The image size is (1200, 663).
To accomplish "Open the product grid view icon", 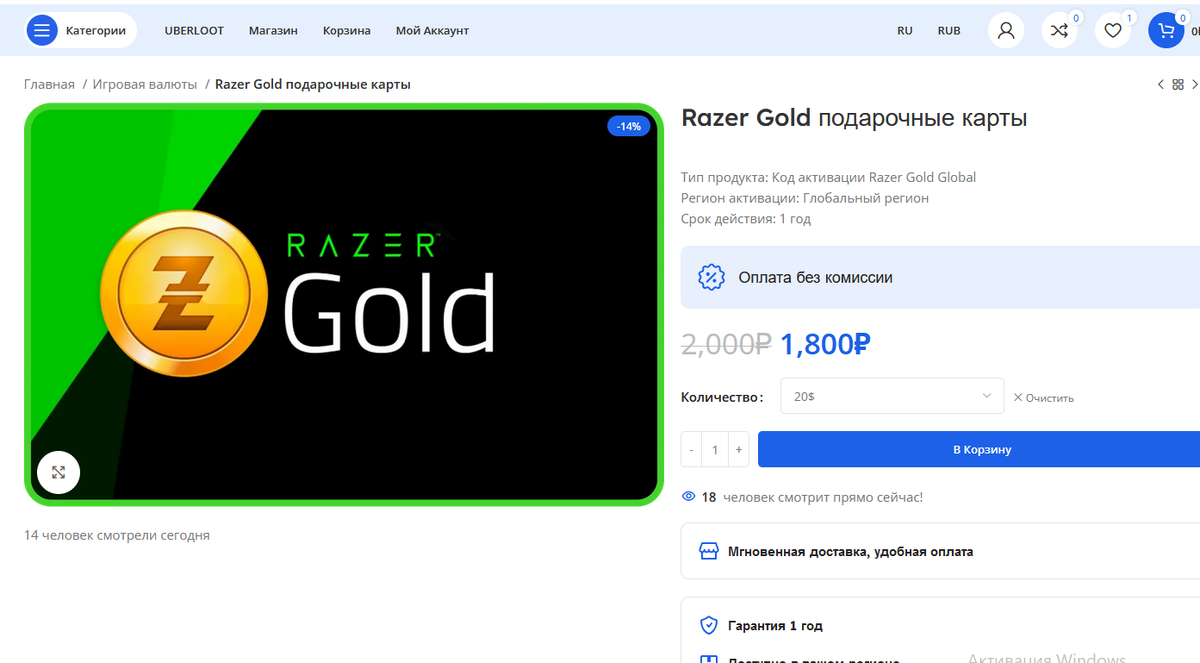I will (1178, 85).
